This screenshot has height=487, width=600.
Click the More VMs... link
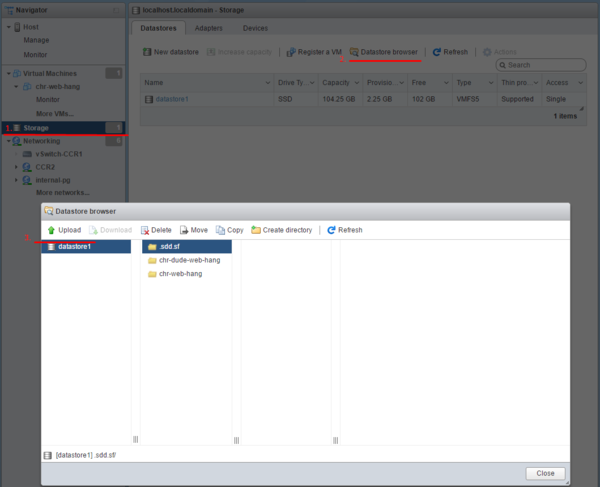click(55, 114)
